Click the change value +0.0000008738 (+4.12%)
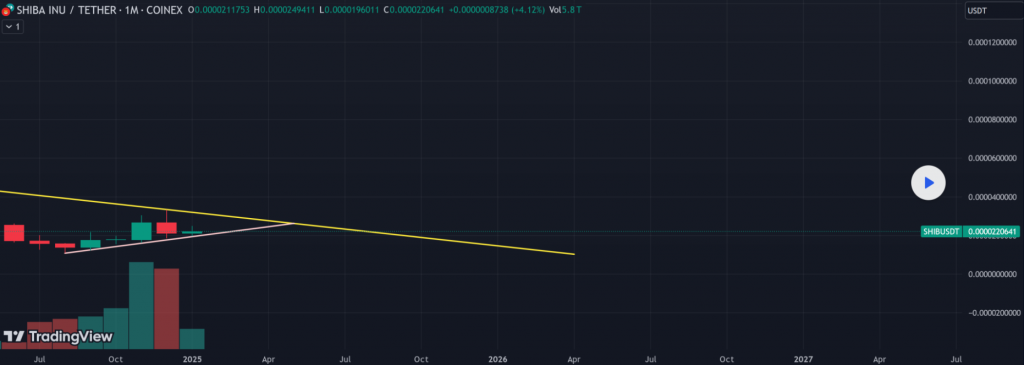This screenshot has width=1024, height=365. pos(497,10)
